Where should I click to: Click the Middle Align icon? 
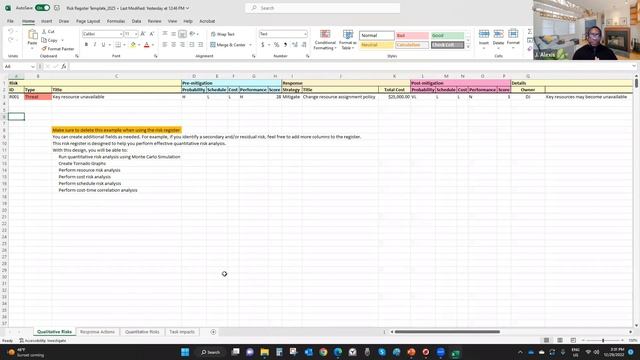click(x=173, y=34)
